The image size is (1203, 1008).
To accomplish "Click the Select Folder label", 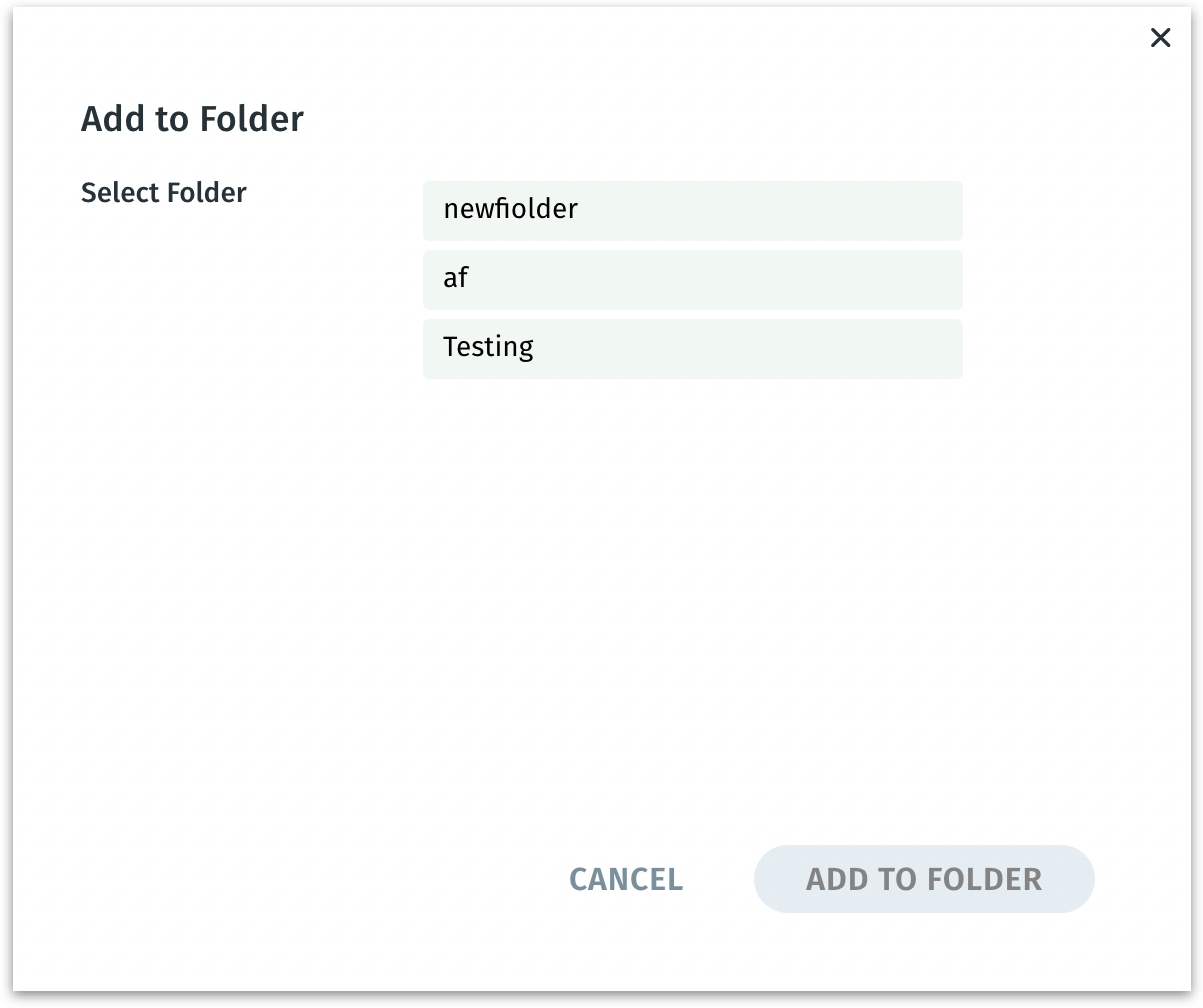I will click(x=163, y=192).
